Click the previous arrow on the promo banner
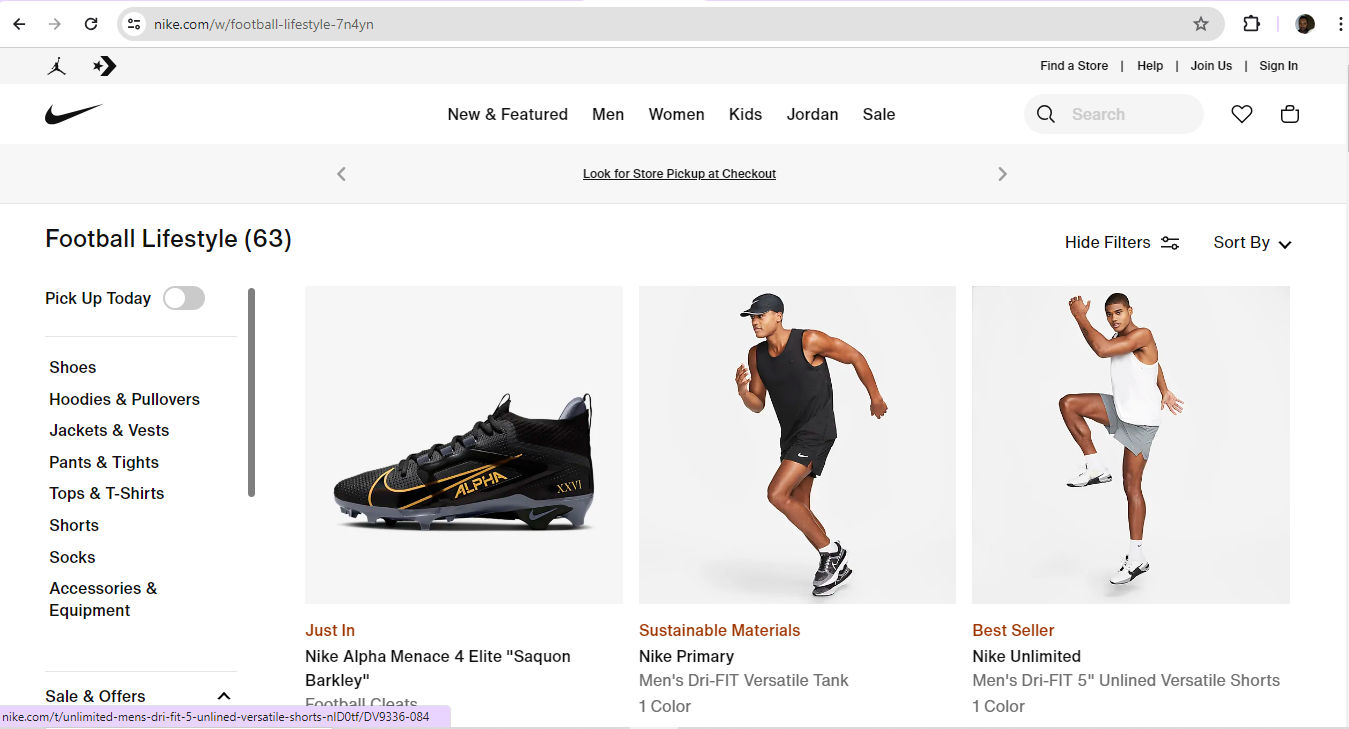Screen dimensions: 1349x729 pyautogui.click(x=341, y=173)
